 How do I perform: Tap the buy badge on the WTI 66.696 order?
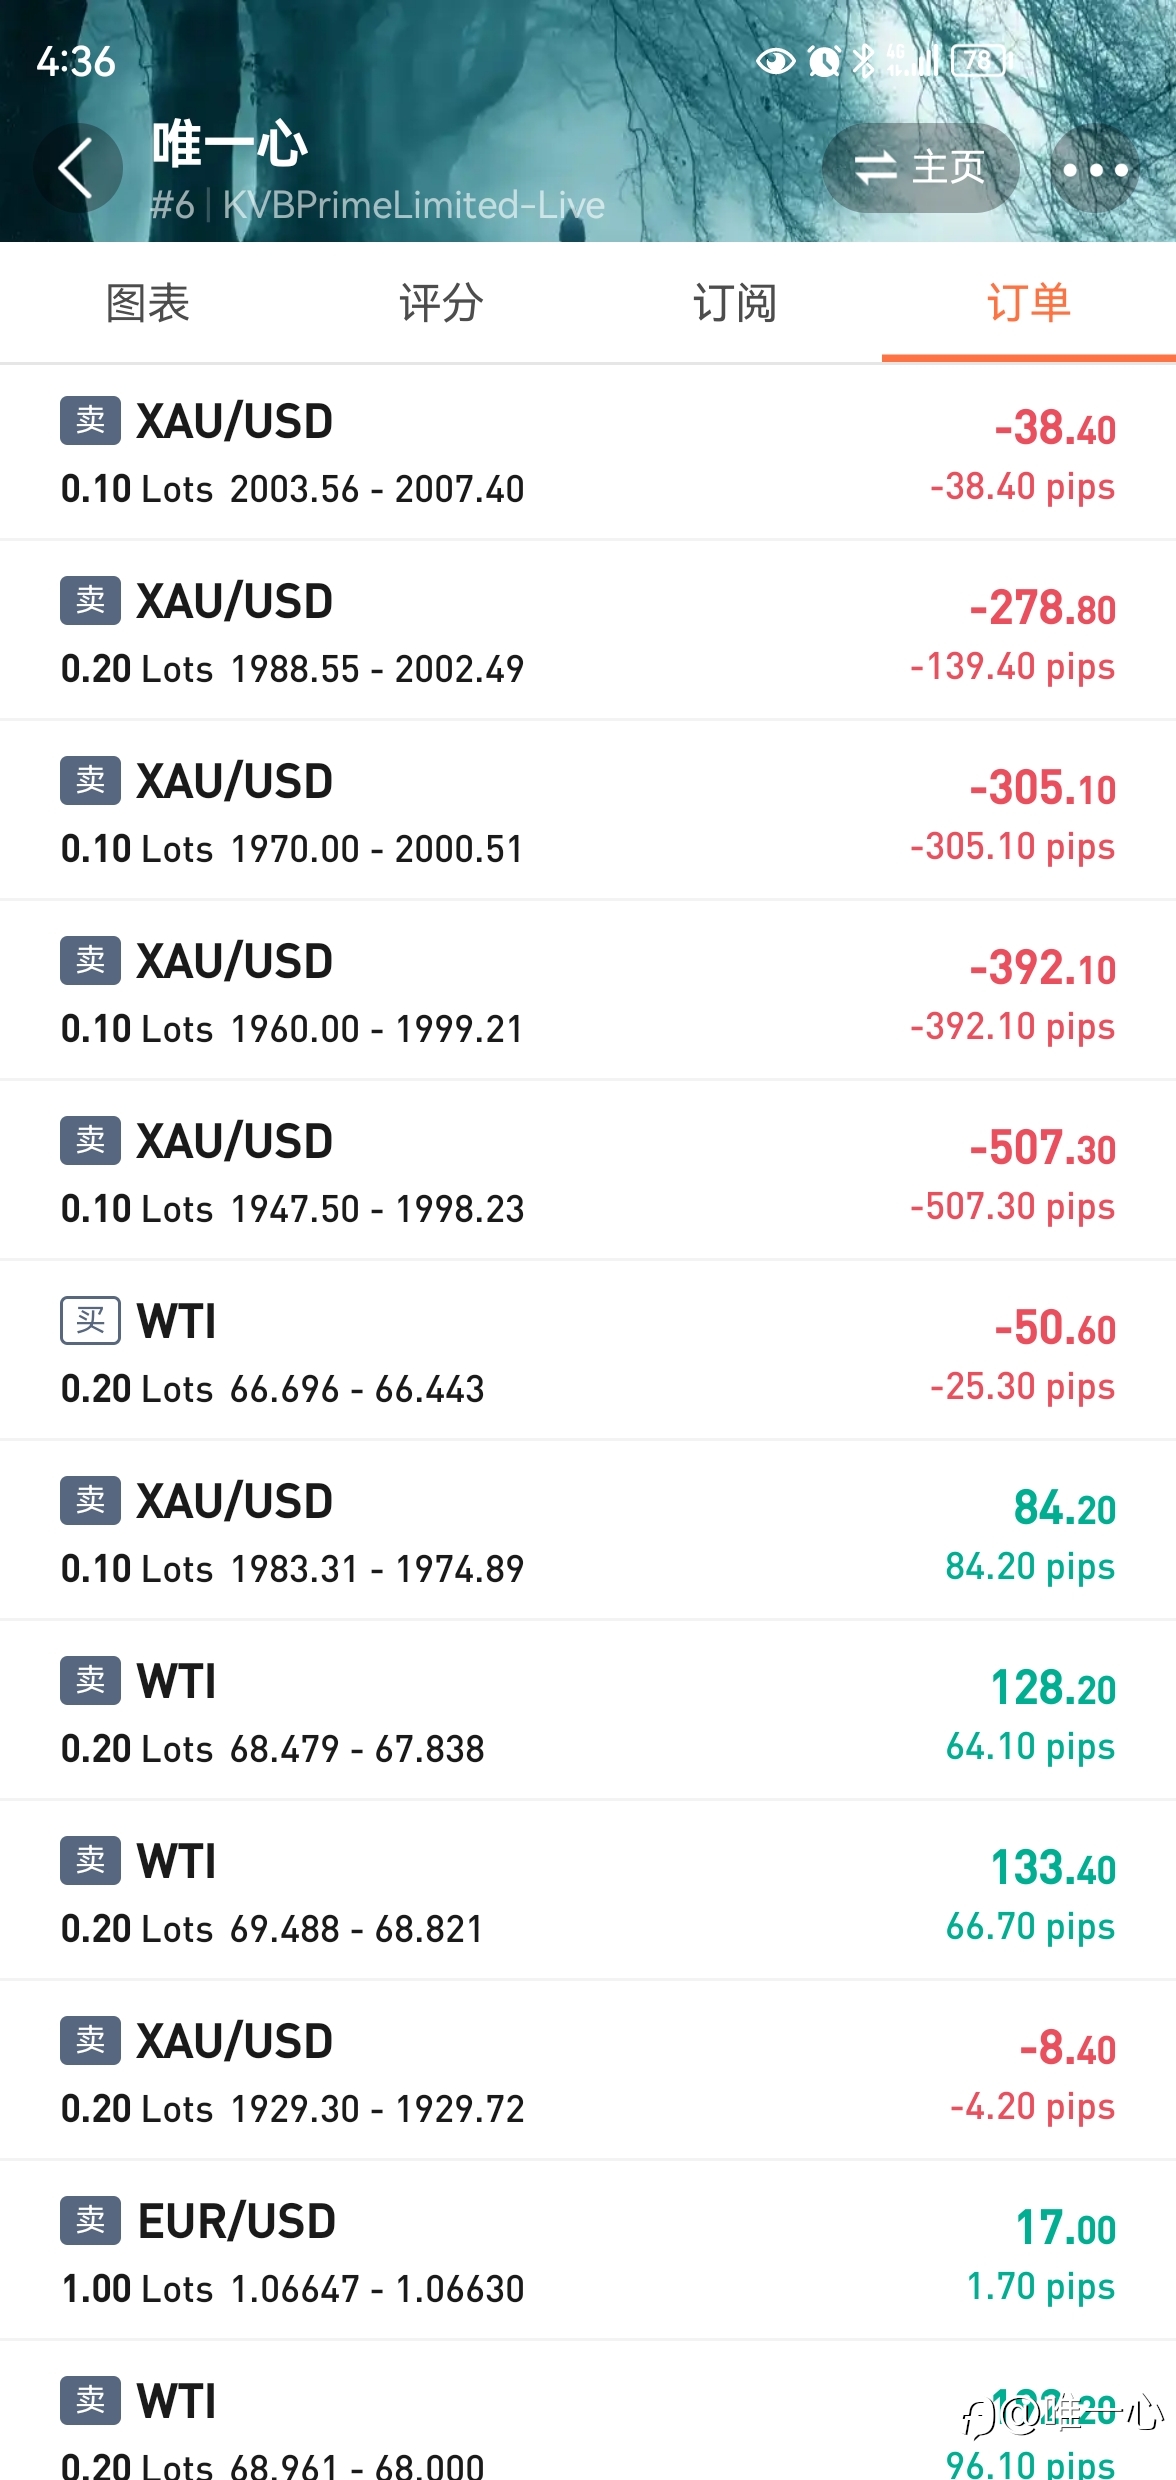tap(90, 1320)
